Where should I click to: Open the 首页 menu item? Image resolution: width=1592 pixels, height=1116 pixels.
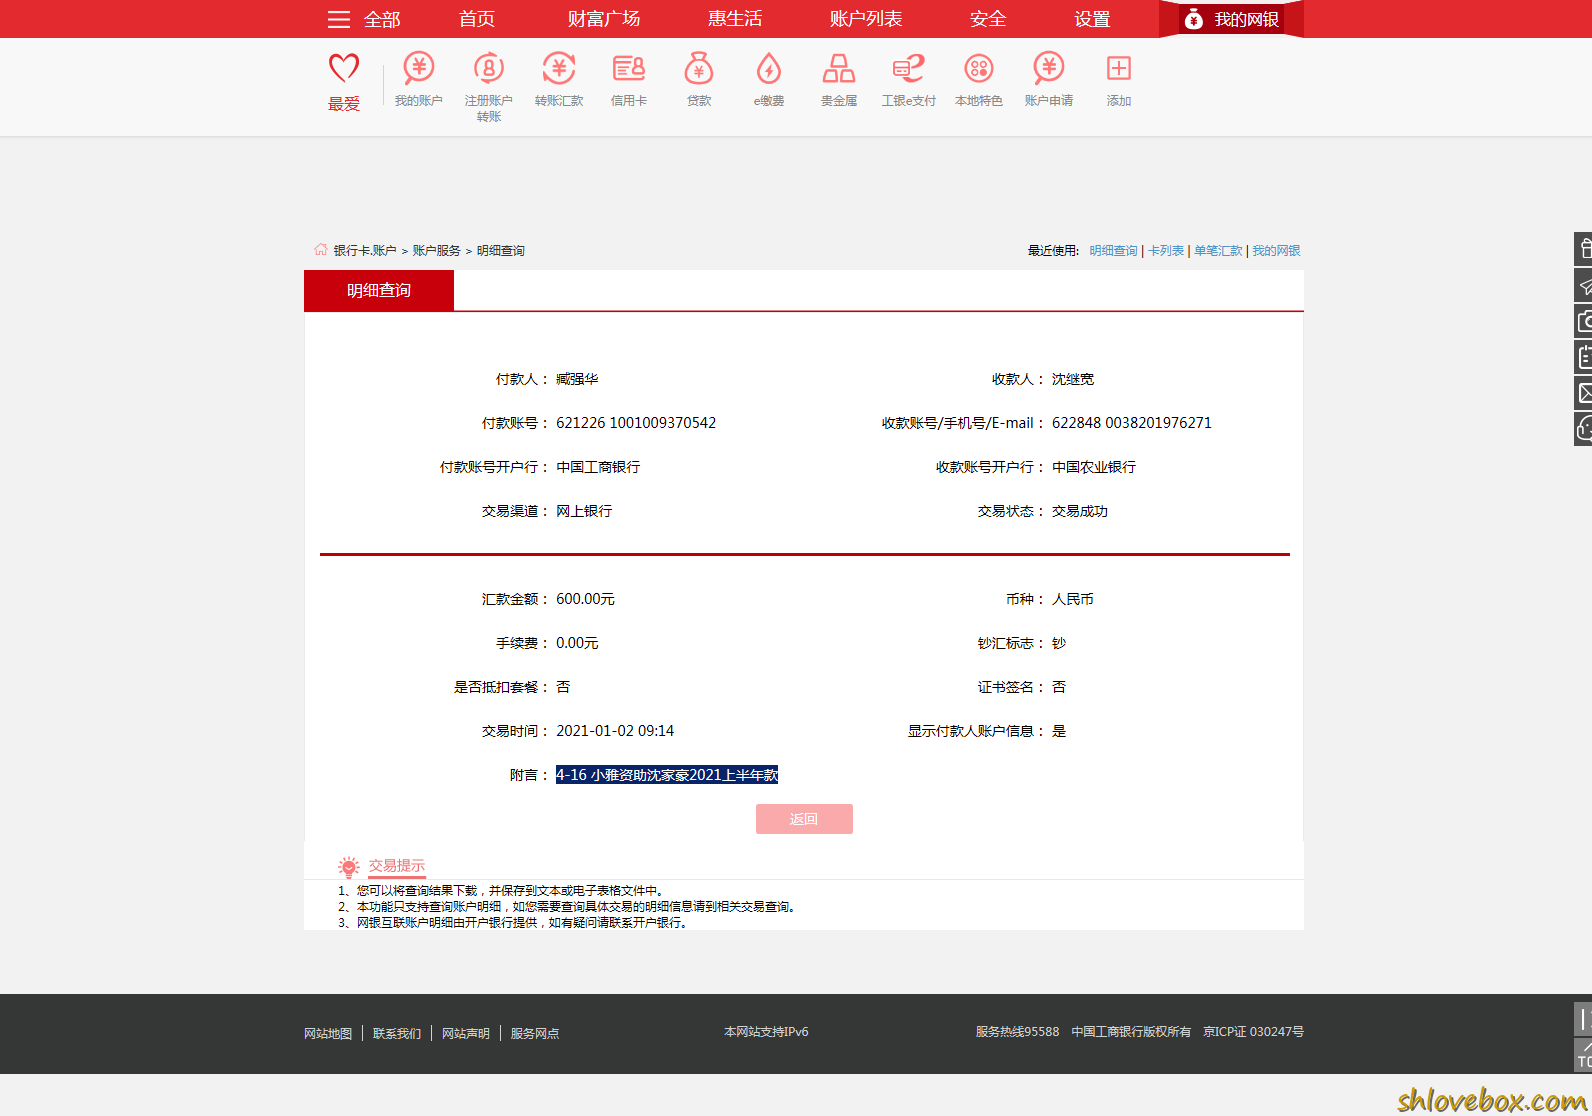(477, 19)
